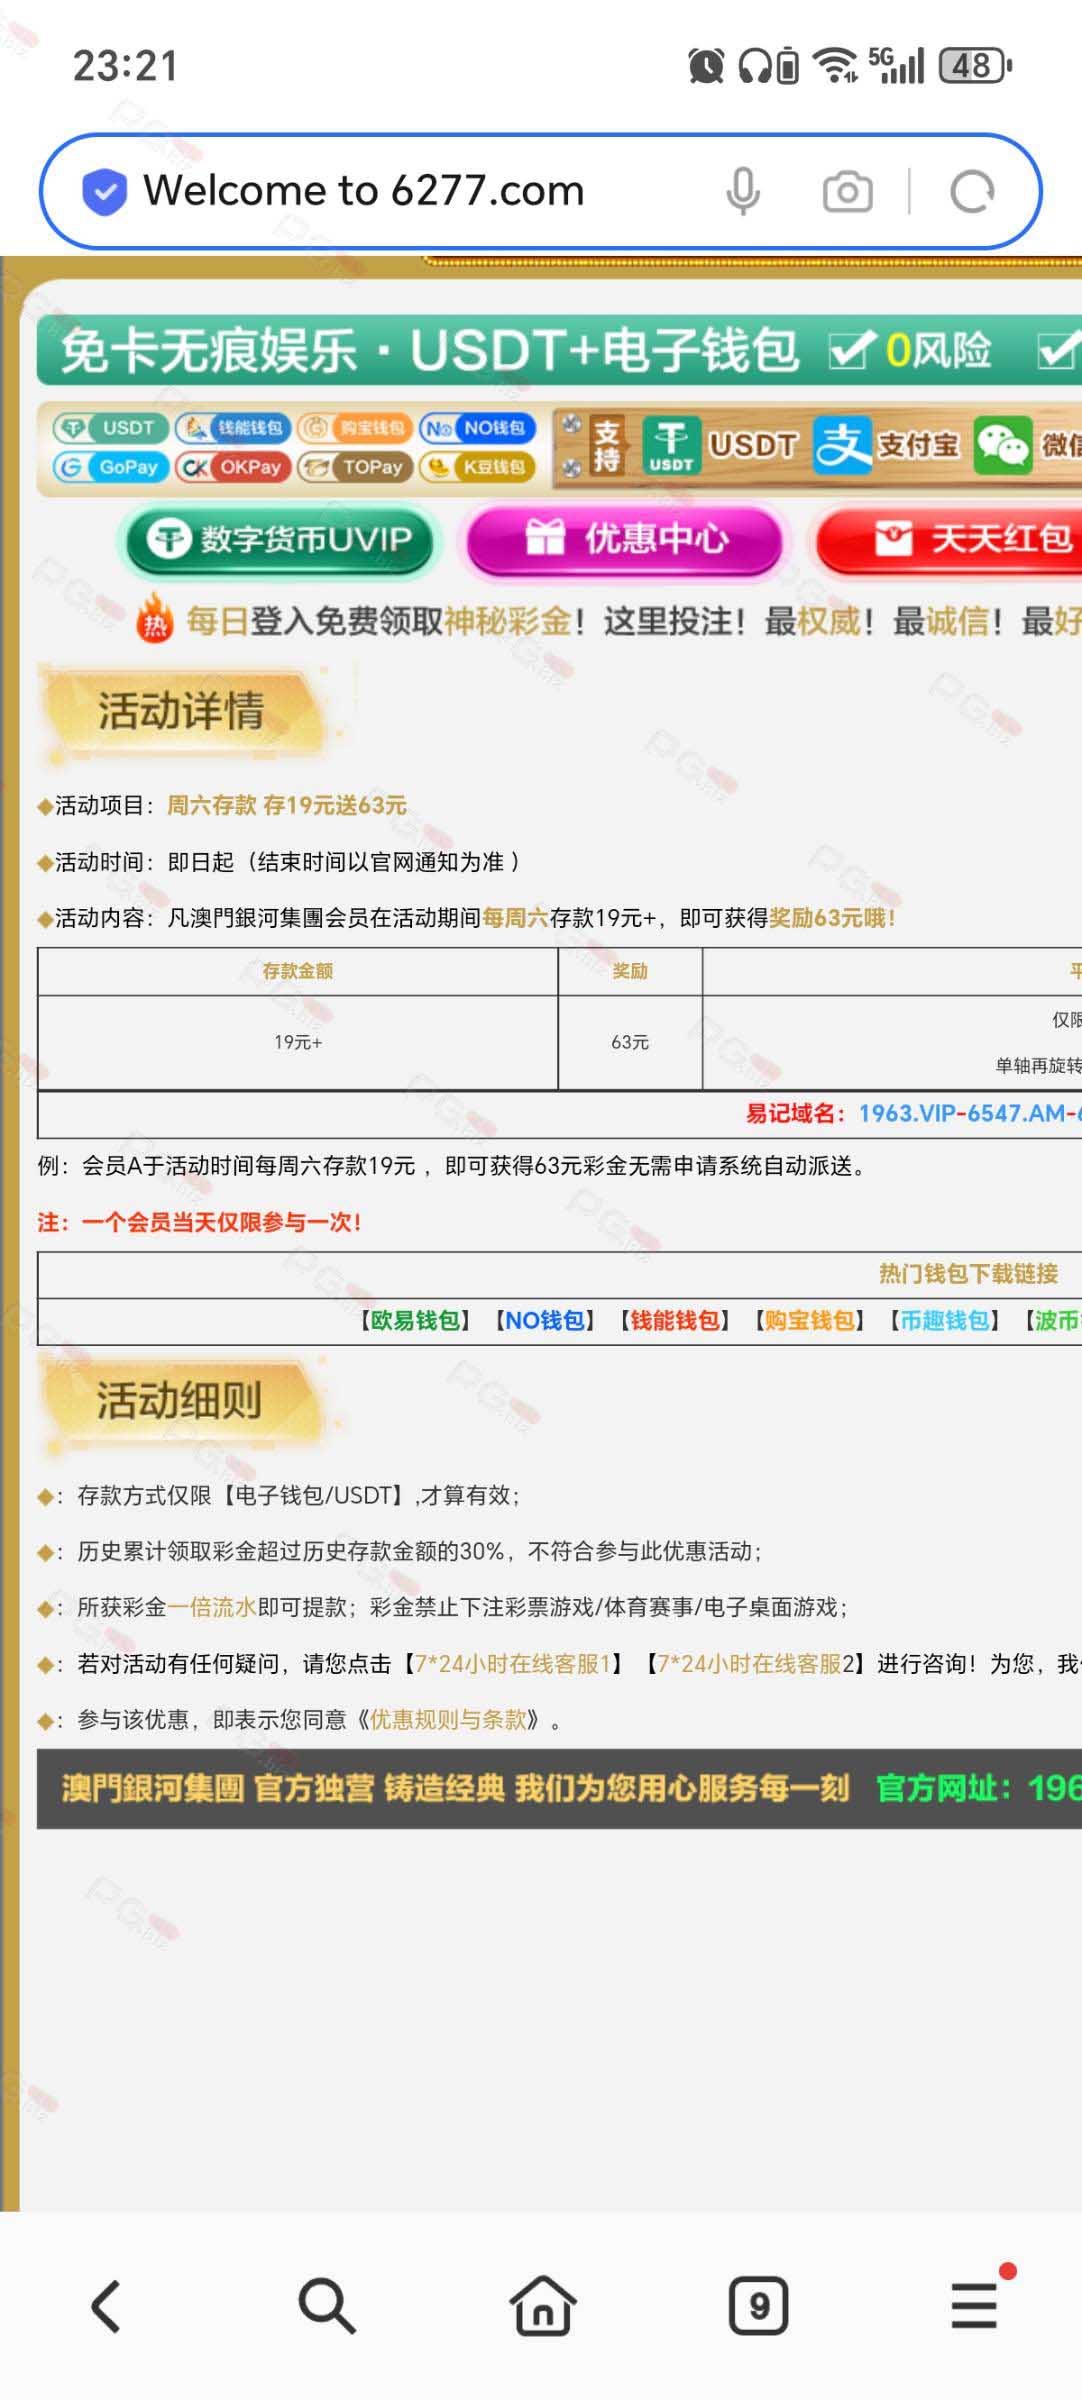1082x2400 pixels.
Task: Open the browser search icon in bottom bar
Action: click(326, 2306)
